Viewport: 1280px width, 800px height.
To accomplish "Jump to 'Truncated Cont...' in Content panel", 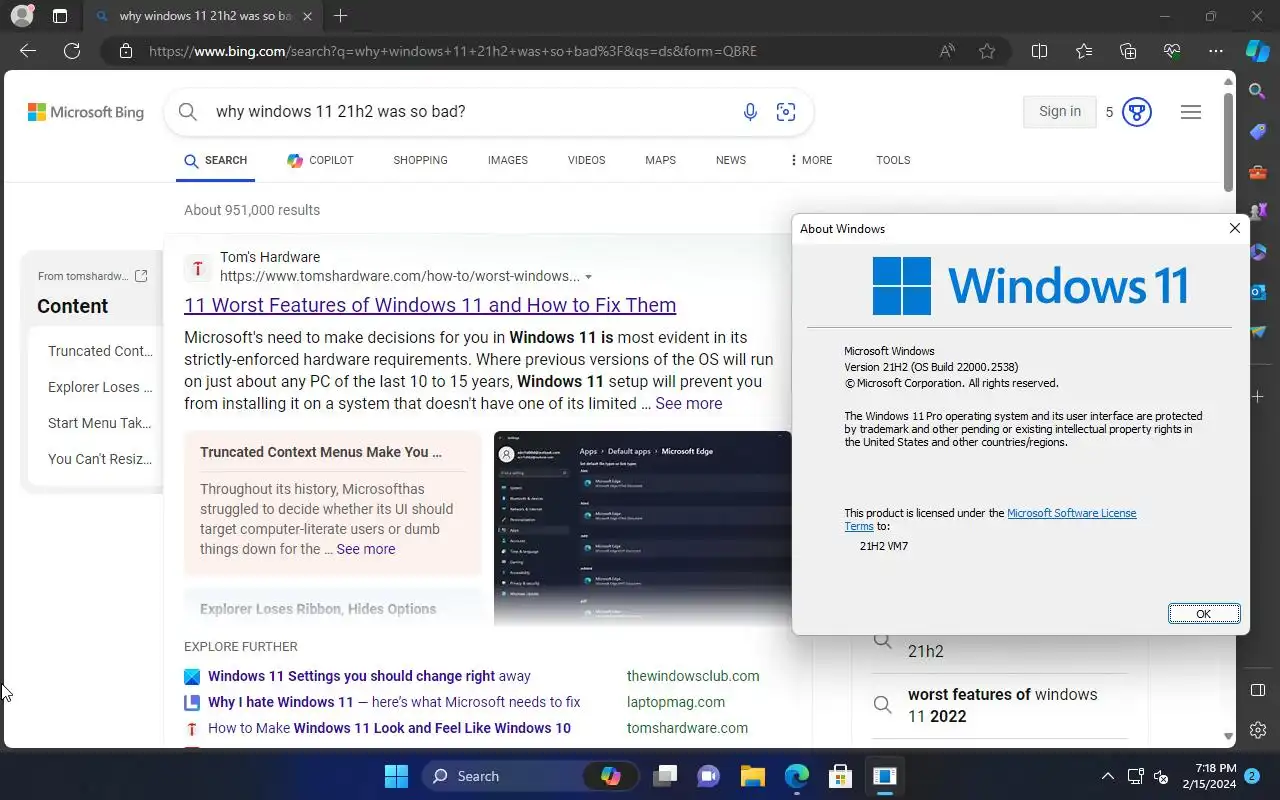I will tap(100, 351).
